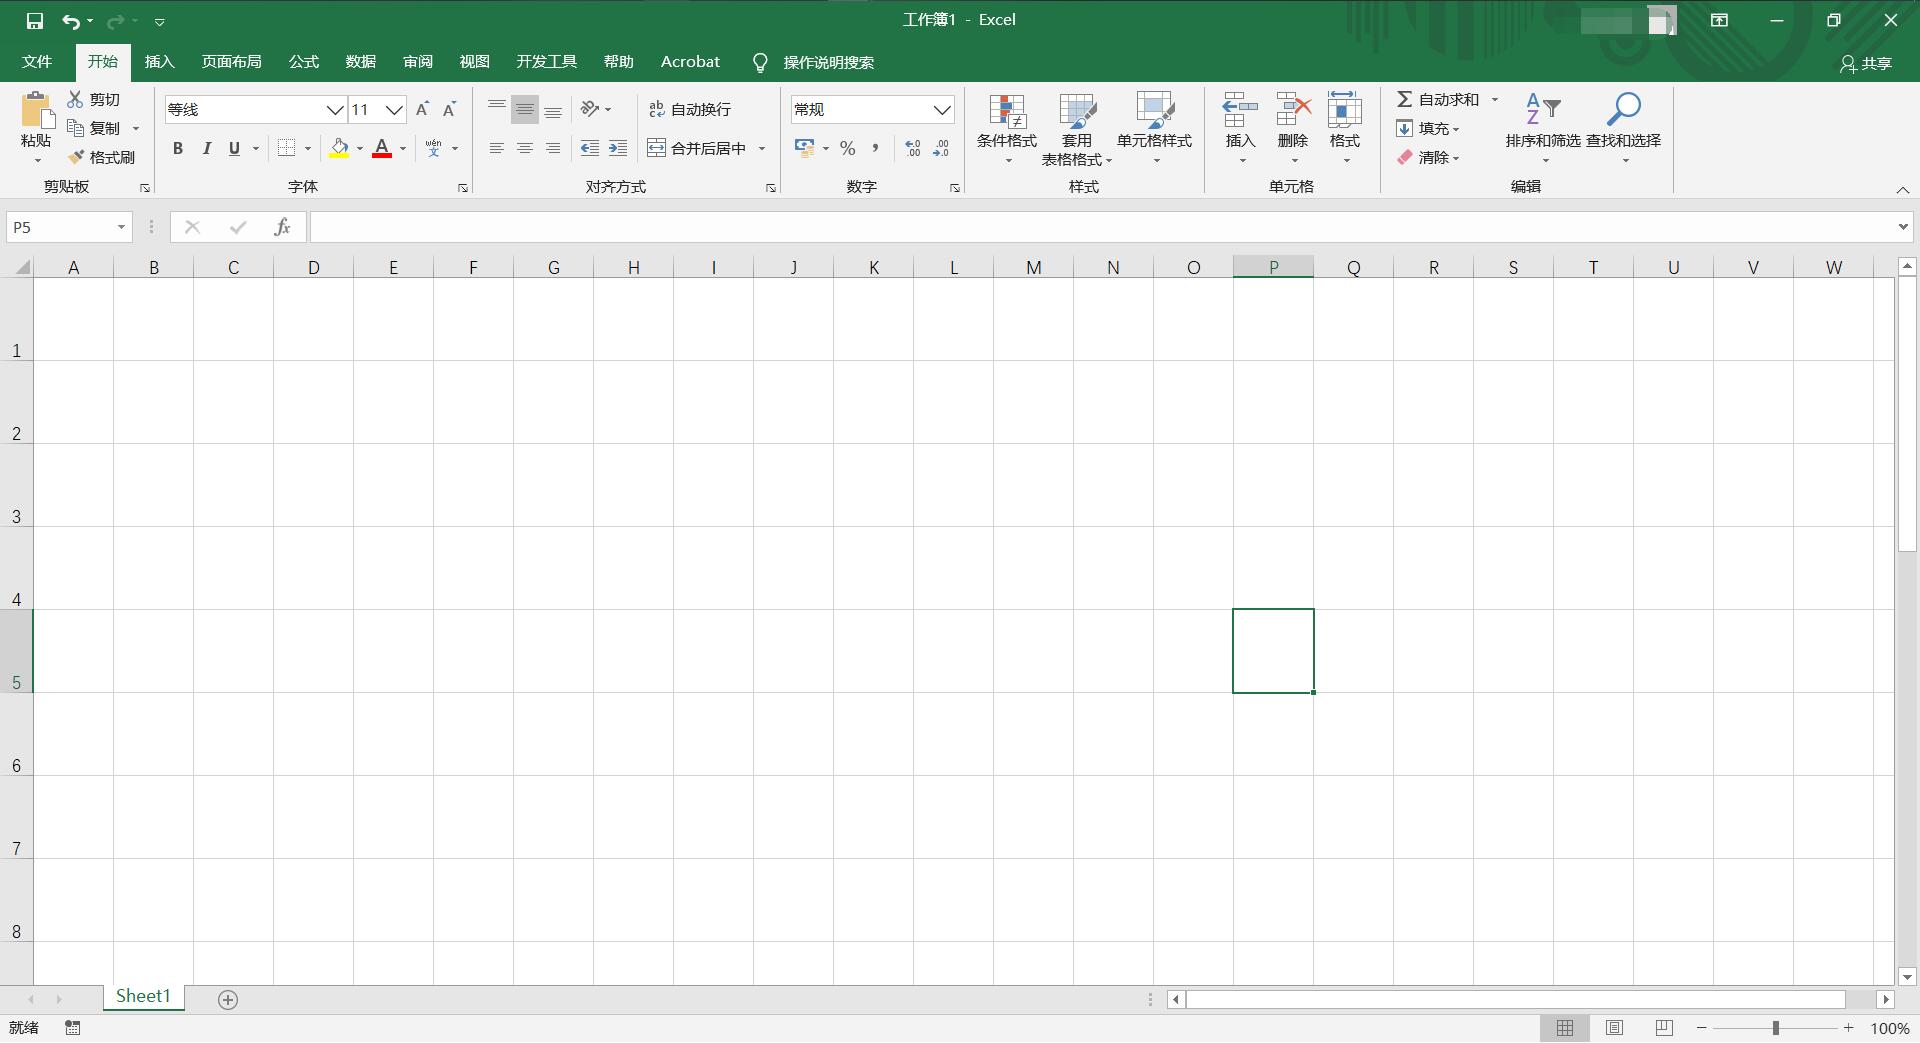Click the Clear (清除) button

1428,157
